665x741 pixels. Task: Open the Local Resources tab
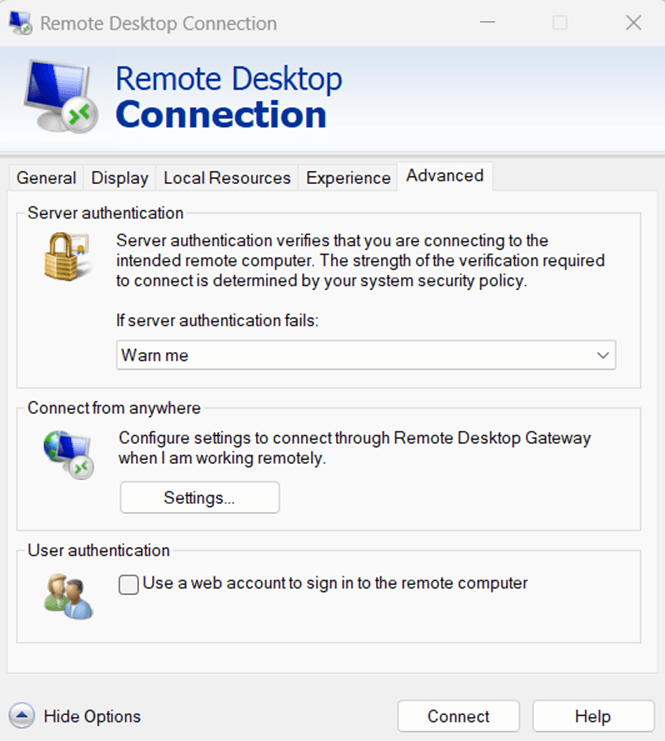coord(227,178)
